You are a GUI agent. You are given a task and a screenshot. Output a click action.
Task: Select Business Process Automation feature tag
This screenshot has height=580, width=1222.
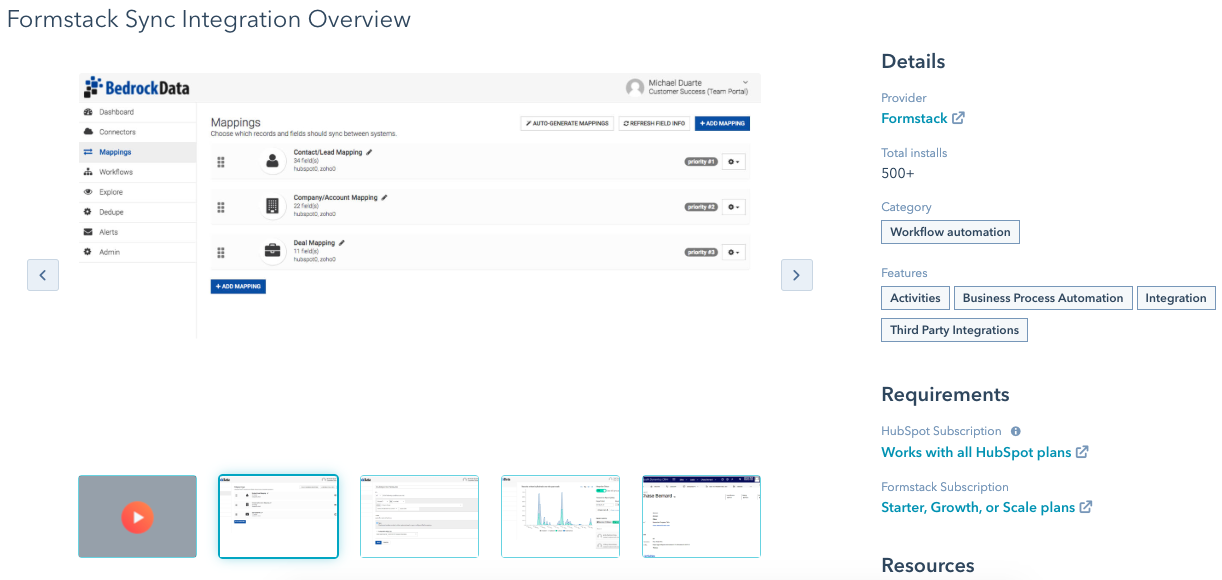click(x=1043, y=298)
